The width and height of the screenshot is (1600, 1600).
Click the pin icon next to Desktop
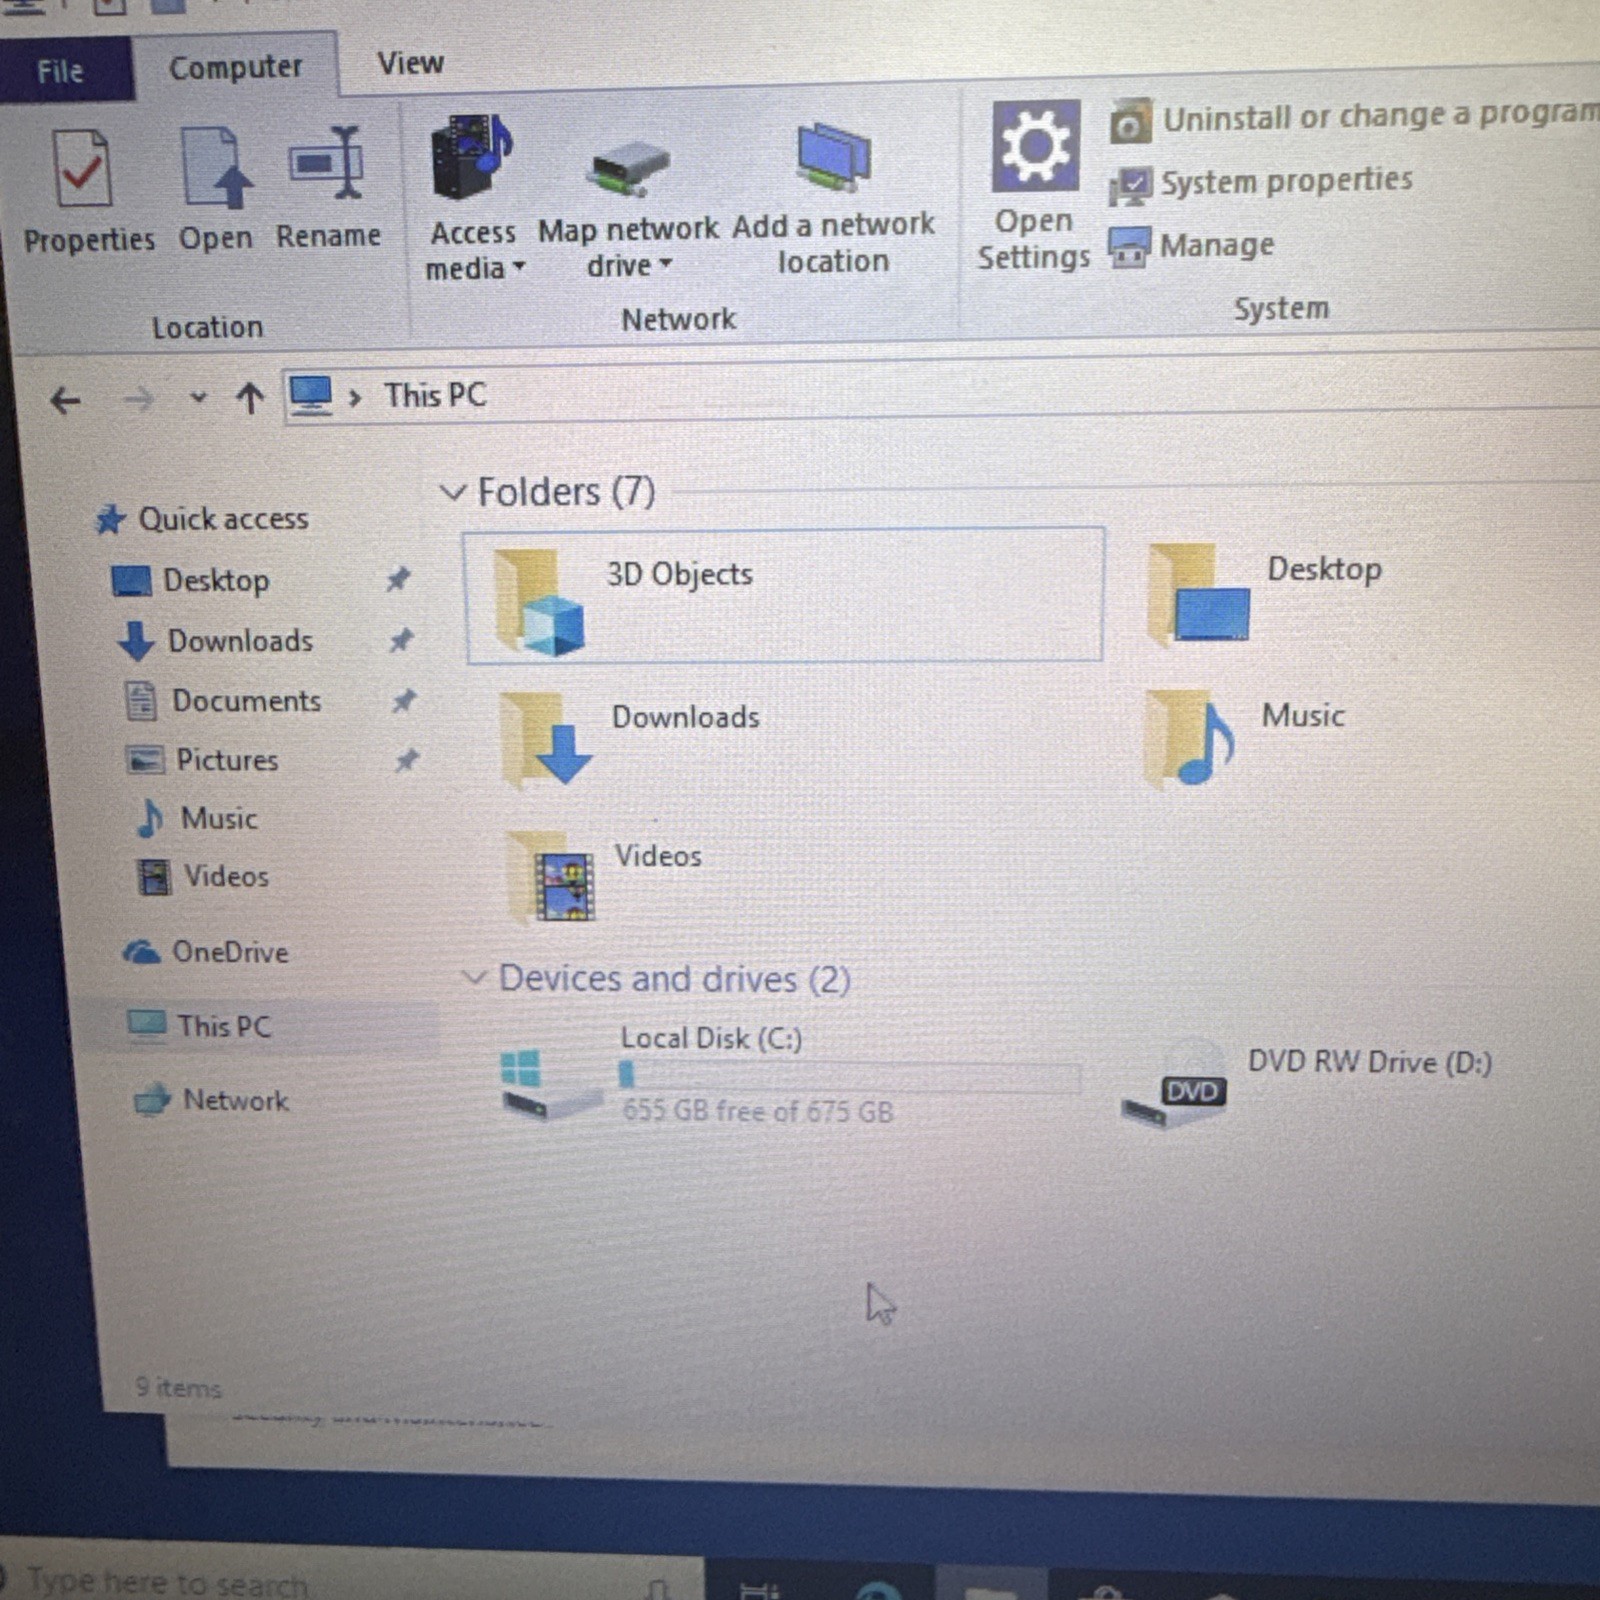coord(398,578)
